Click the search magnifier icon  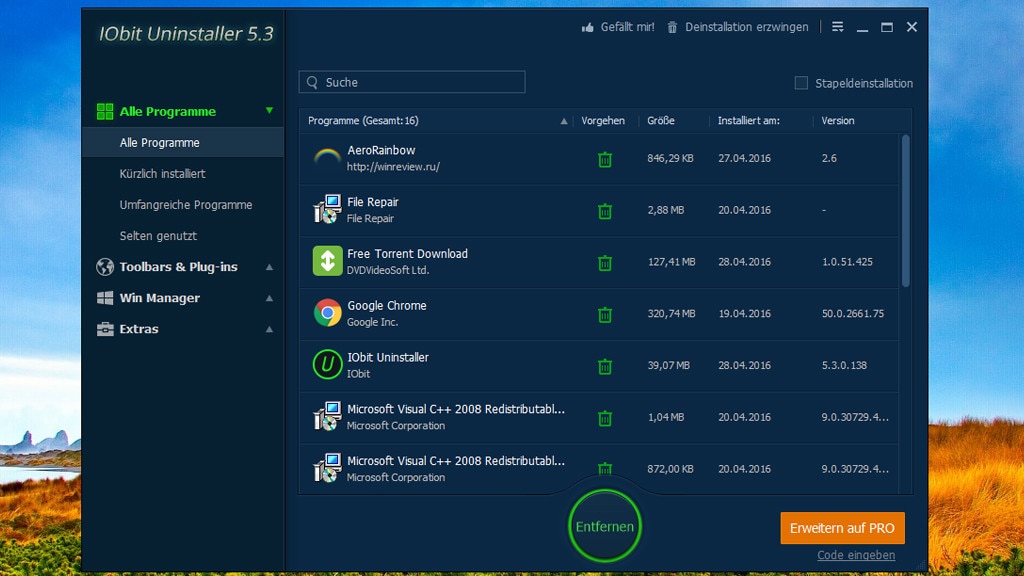pos(312,82)
